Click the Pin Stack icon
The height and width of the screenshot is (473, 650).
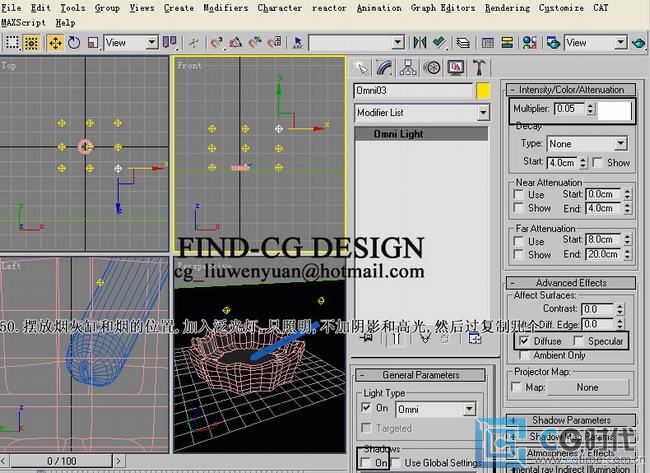tap(366, 338)
